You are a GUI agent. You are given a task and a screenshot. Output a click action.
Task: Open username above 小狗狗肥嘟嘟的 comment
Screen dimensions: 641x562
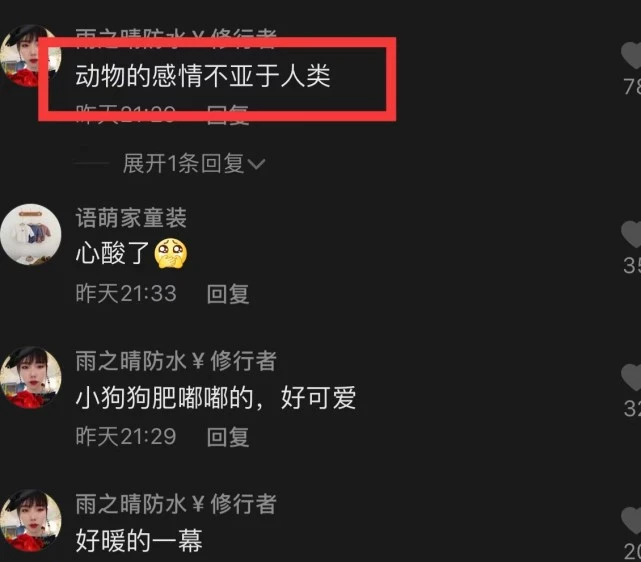point(176,361)
